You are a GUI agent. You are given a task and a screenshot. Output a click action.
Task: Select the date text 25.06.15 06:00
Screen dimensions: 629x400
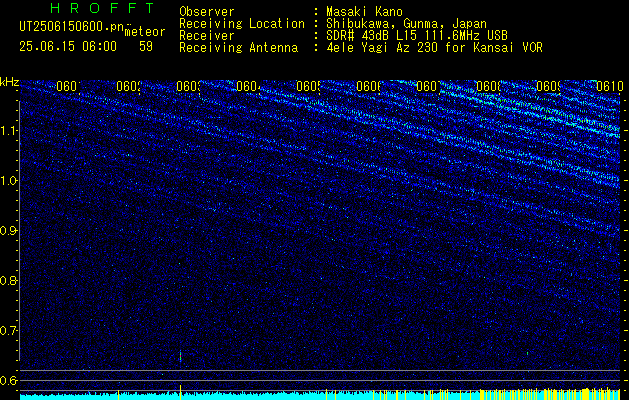click(x=68, y=47)
